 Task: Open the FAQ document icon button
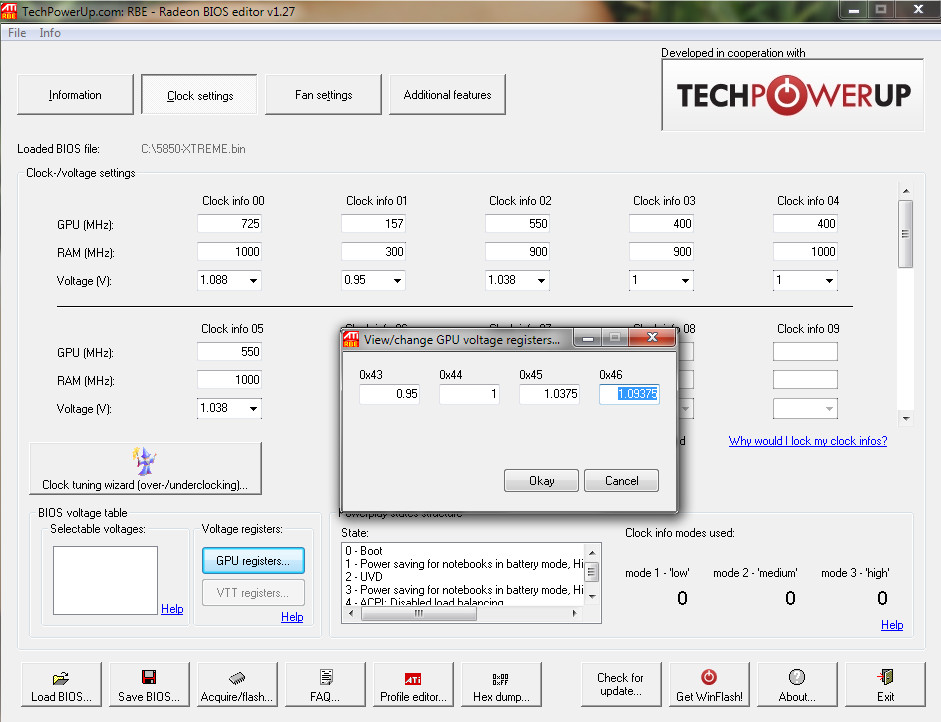click(x=325, y=684)
